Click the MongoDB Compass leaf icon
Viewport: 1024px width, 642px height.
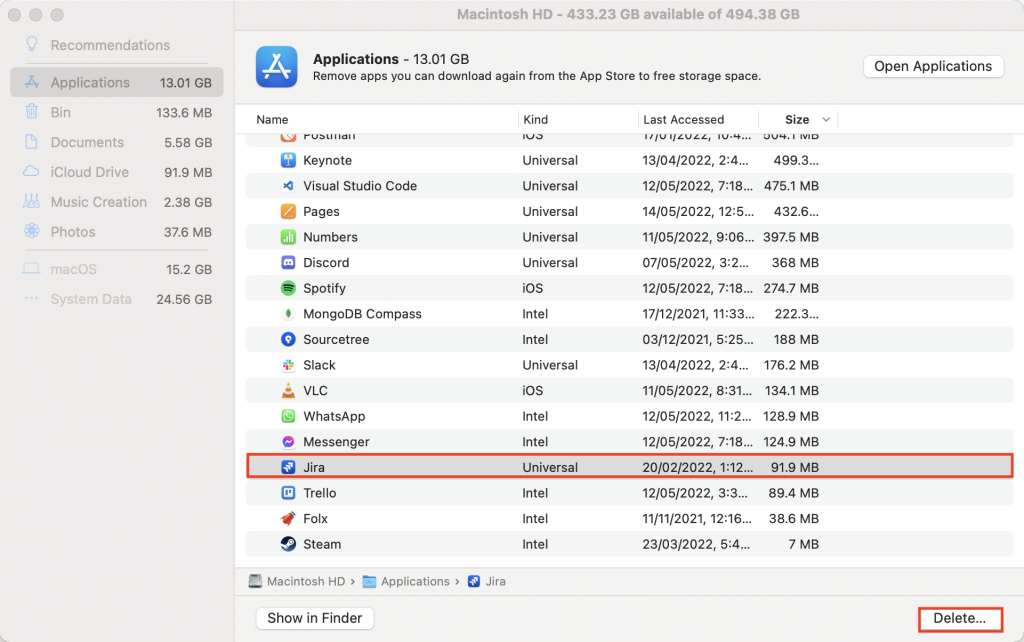288,313
